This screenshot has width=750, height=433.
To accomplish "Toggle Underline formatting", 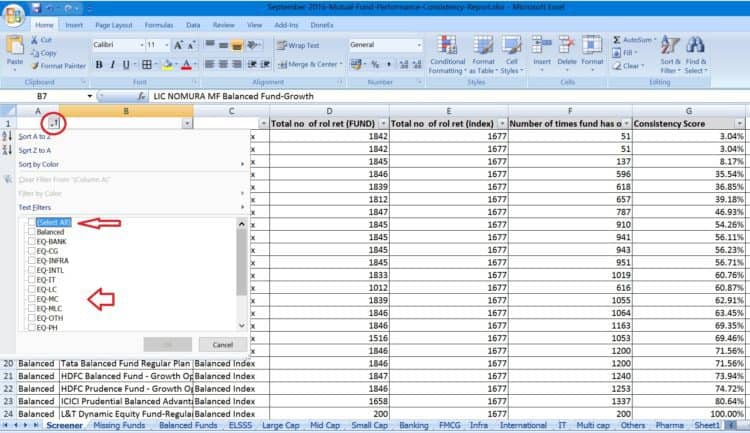I will (126, 64).
